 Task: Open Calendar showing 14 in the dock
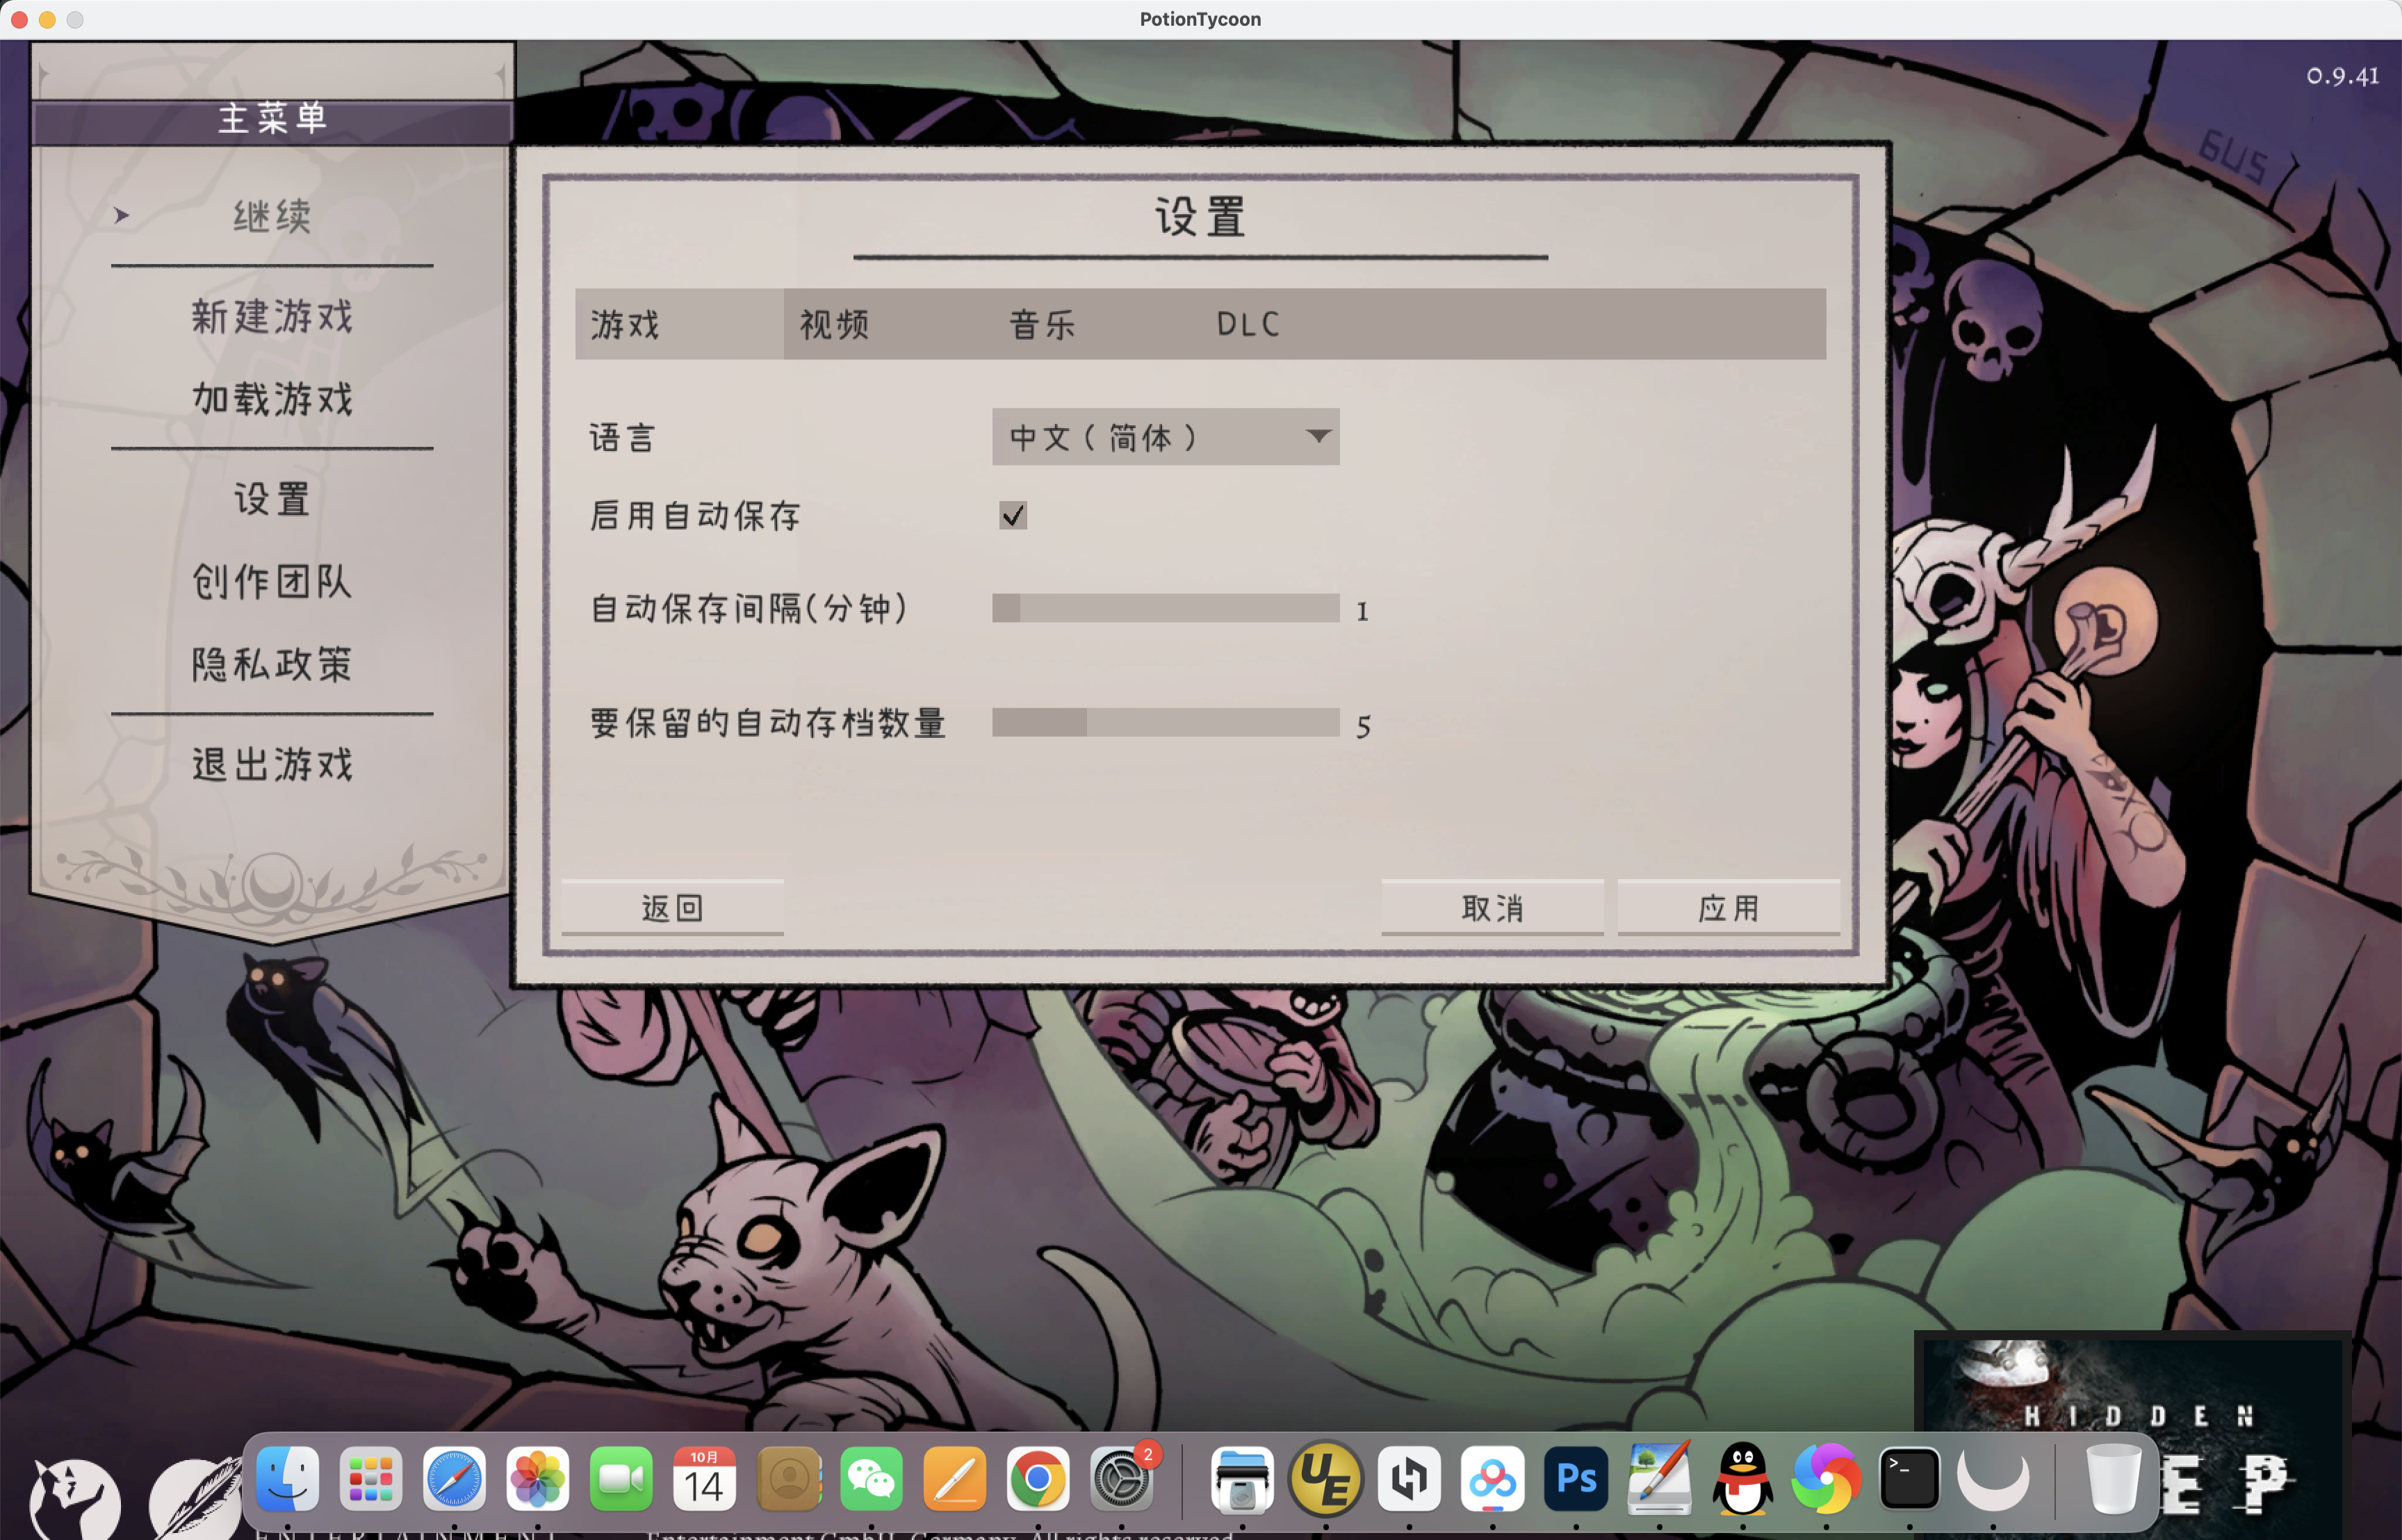[x=704, y=1478]
